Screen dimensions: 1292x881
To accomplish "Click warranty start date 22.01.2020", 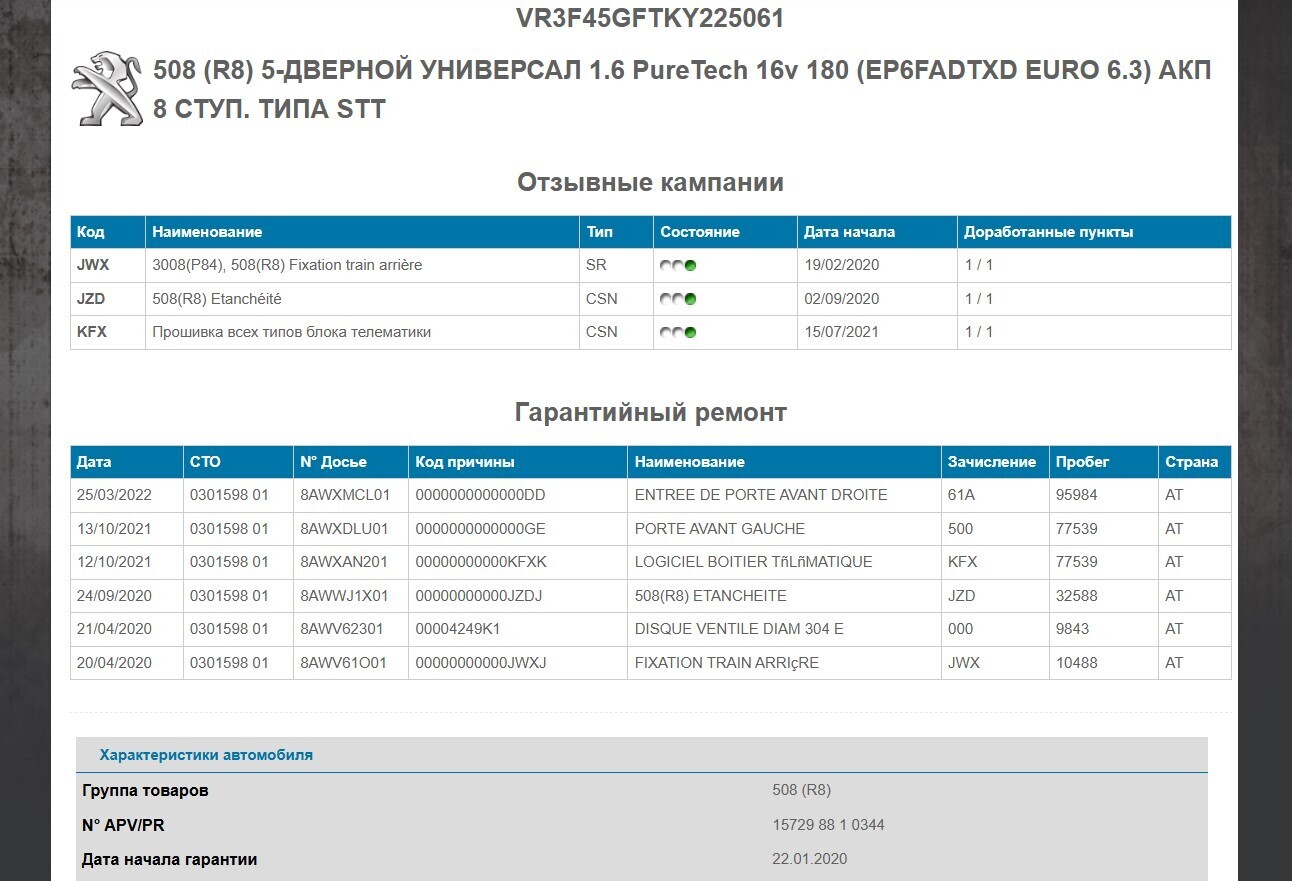I will [x=810, y=859].
